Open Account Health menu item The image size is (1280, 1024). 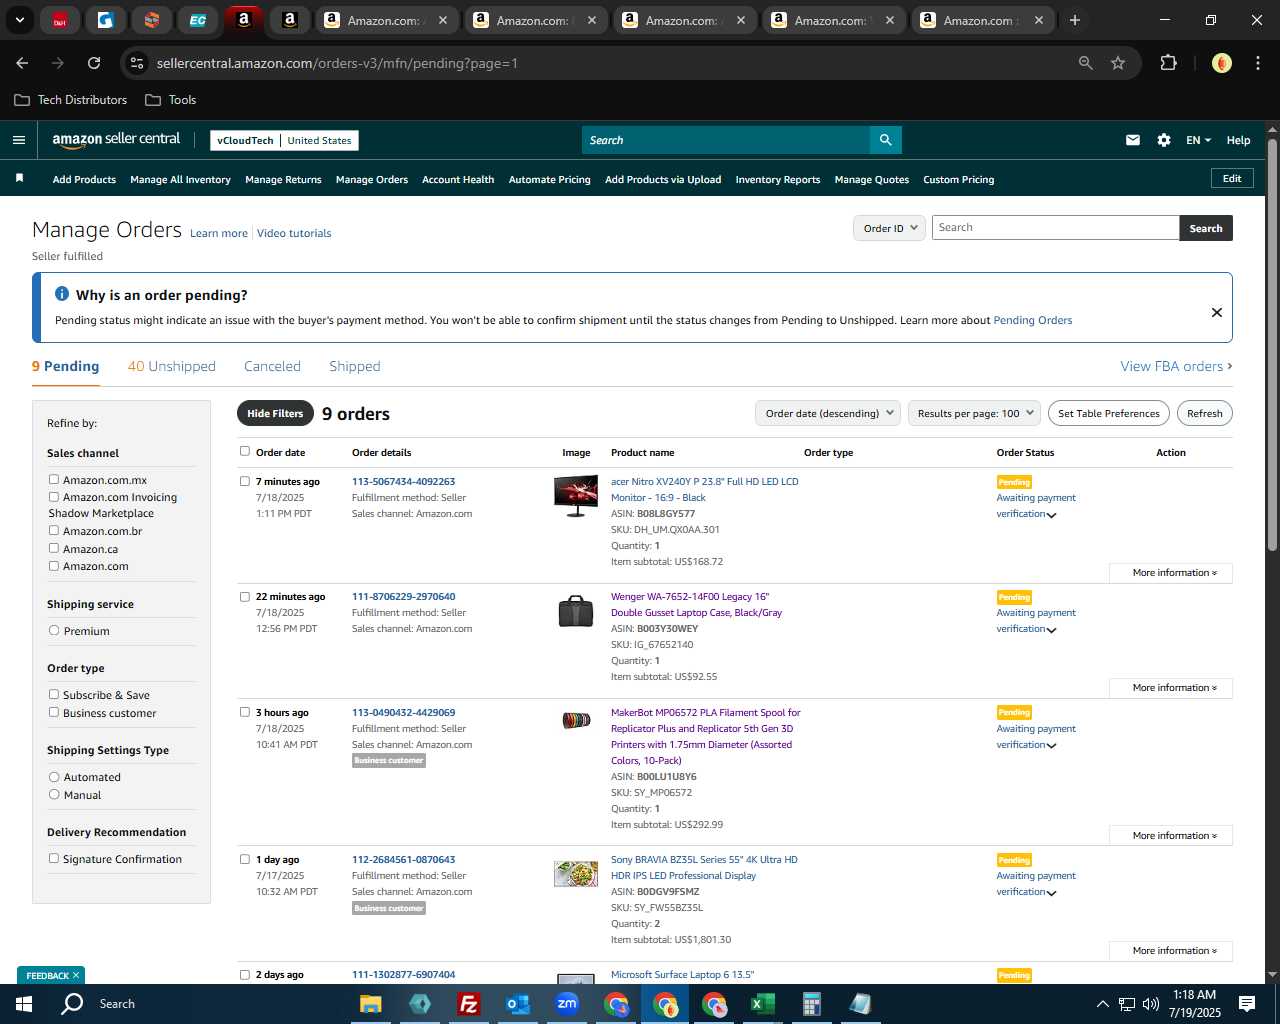pos(458,180)
